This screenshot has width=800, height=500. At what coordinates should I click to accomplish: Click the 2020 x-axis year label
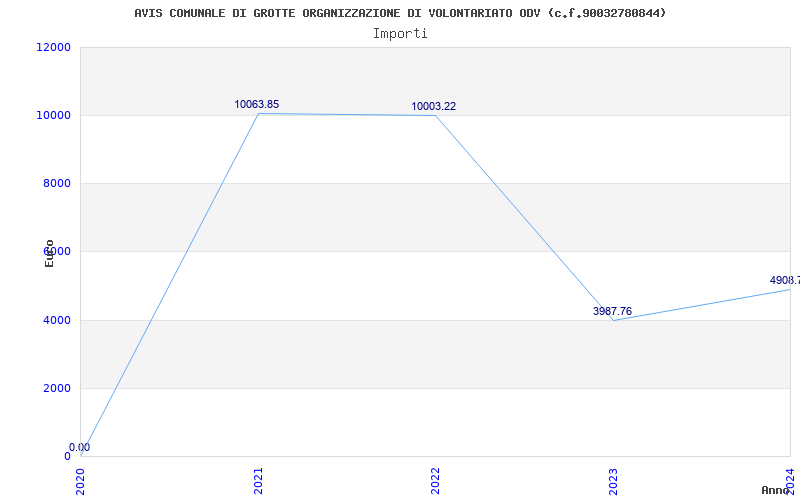(81, 481)
